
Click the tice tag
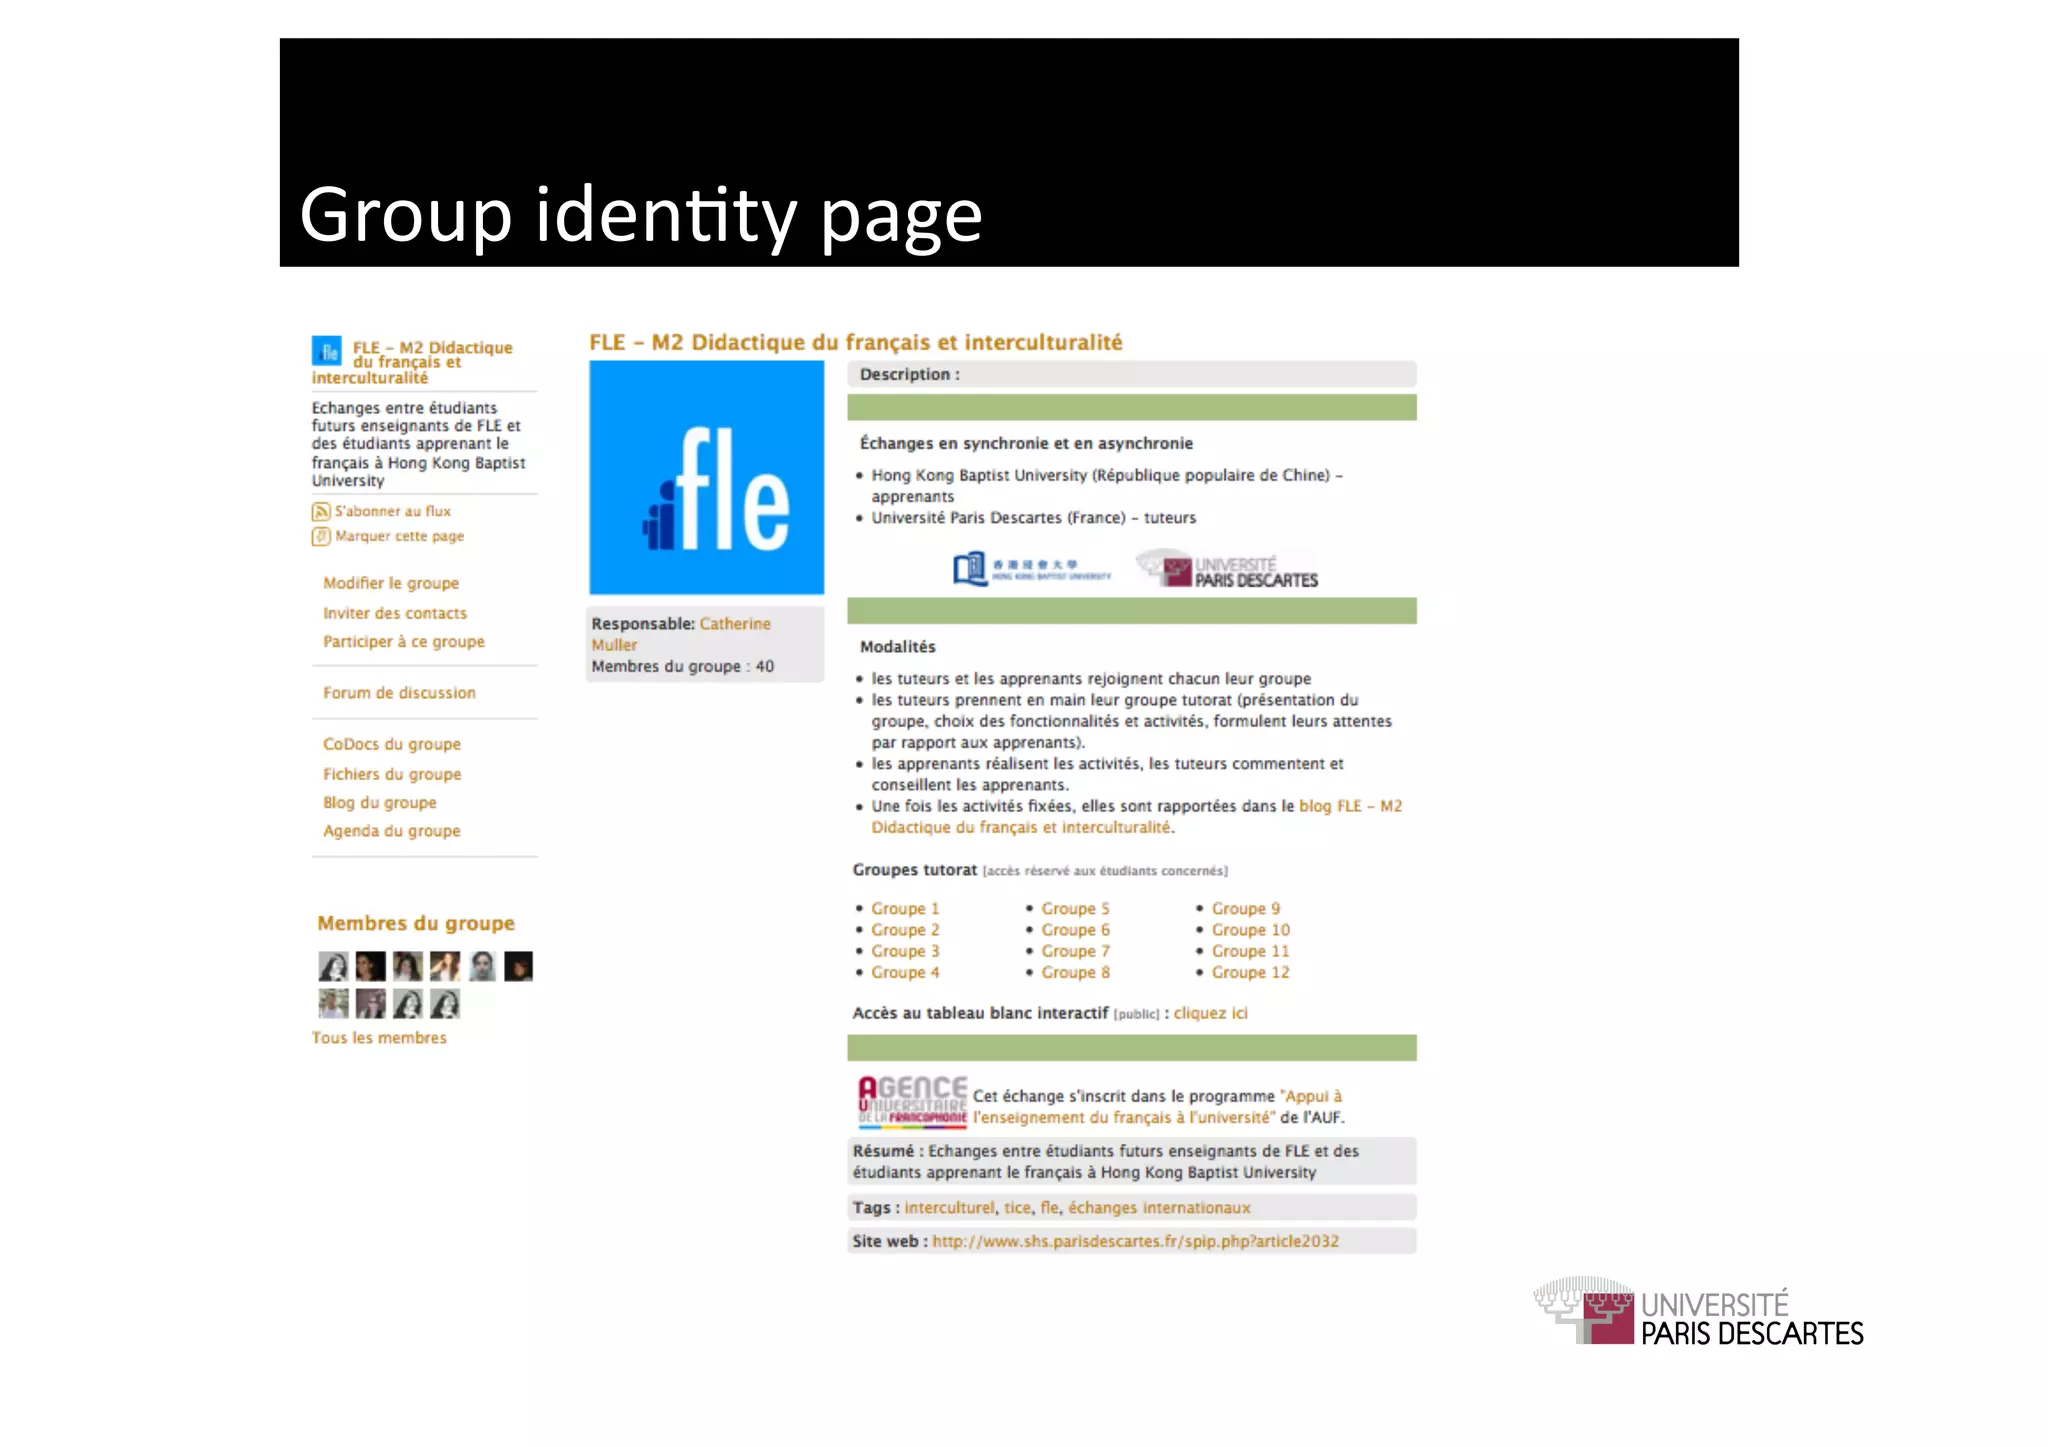click(1017, 1208)
